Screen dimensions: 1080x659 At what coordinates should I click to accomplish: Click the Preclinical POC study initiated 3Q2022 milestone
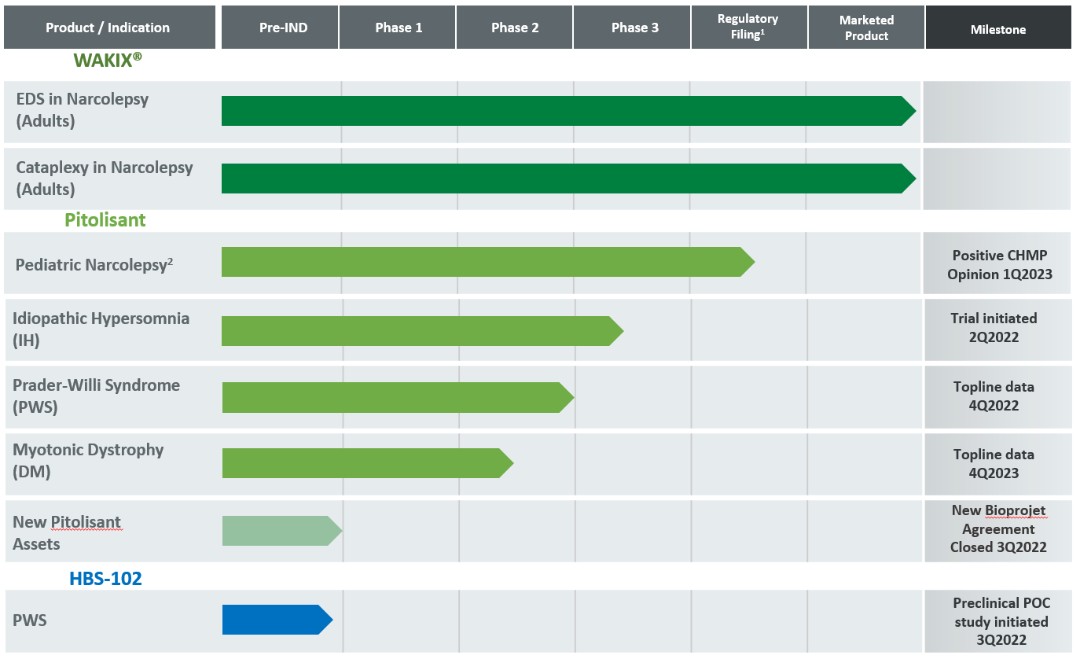coord(1001,621)
